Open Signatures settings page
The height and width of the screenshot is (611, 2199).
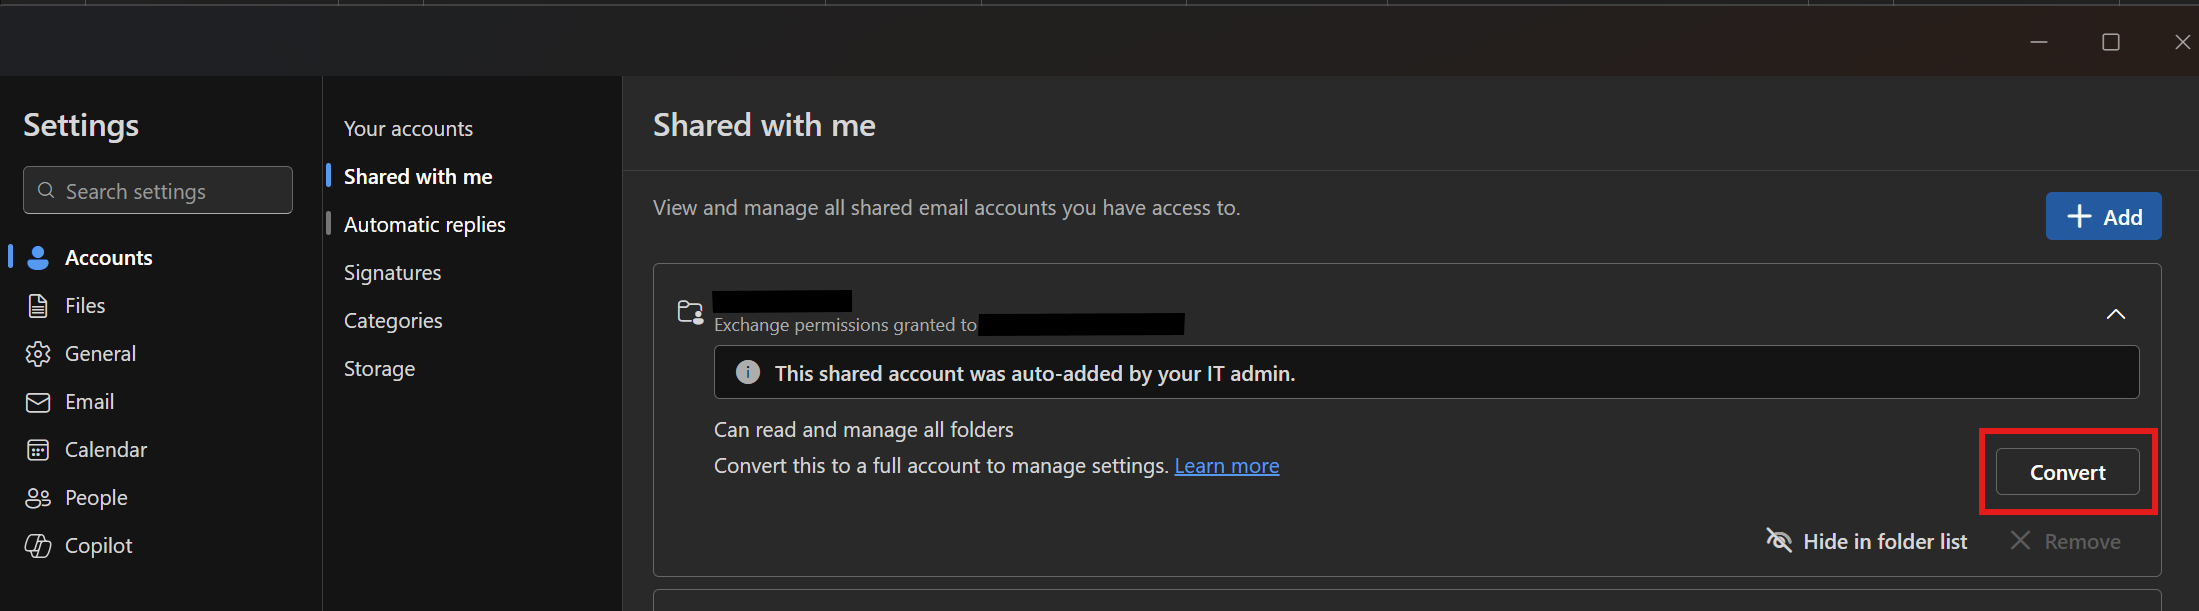(x=392, y=272)
